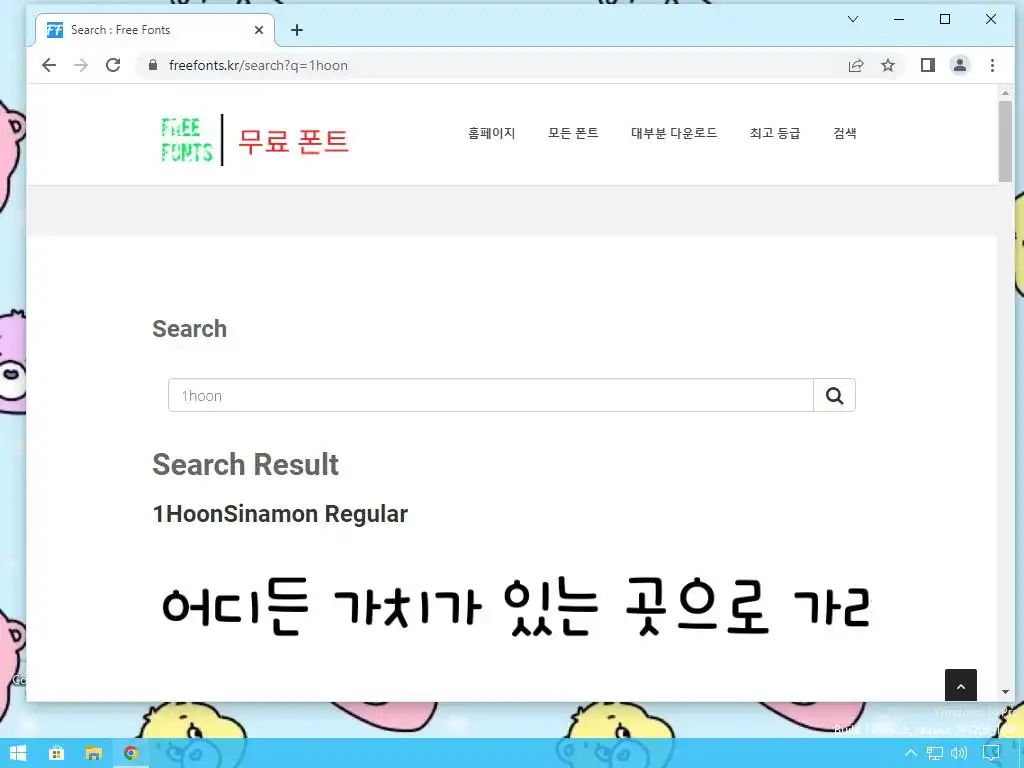Viewport: 1024px width, 768px height.
Task: Open 대부분 다운로드 nav link
Action: 674,133
